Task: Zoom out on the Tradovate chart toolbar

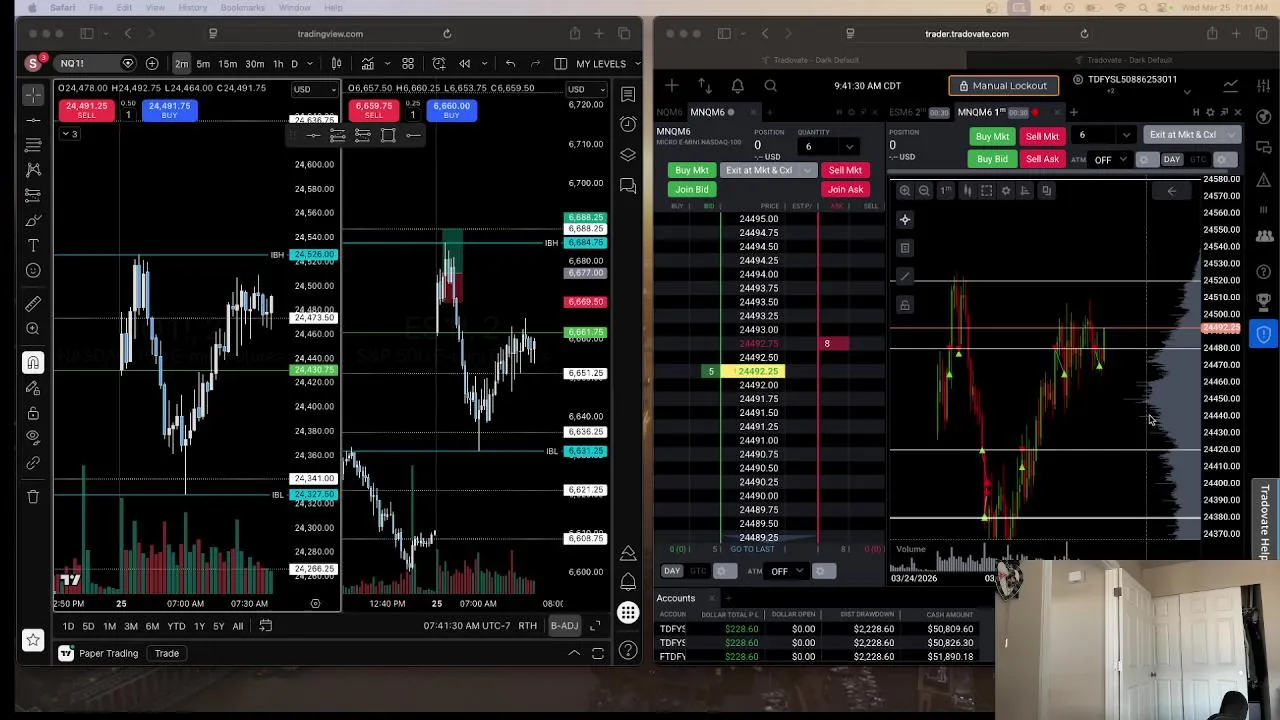Action: [924, 190]
